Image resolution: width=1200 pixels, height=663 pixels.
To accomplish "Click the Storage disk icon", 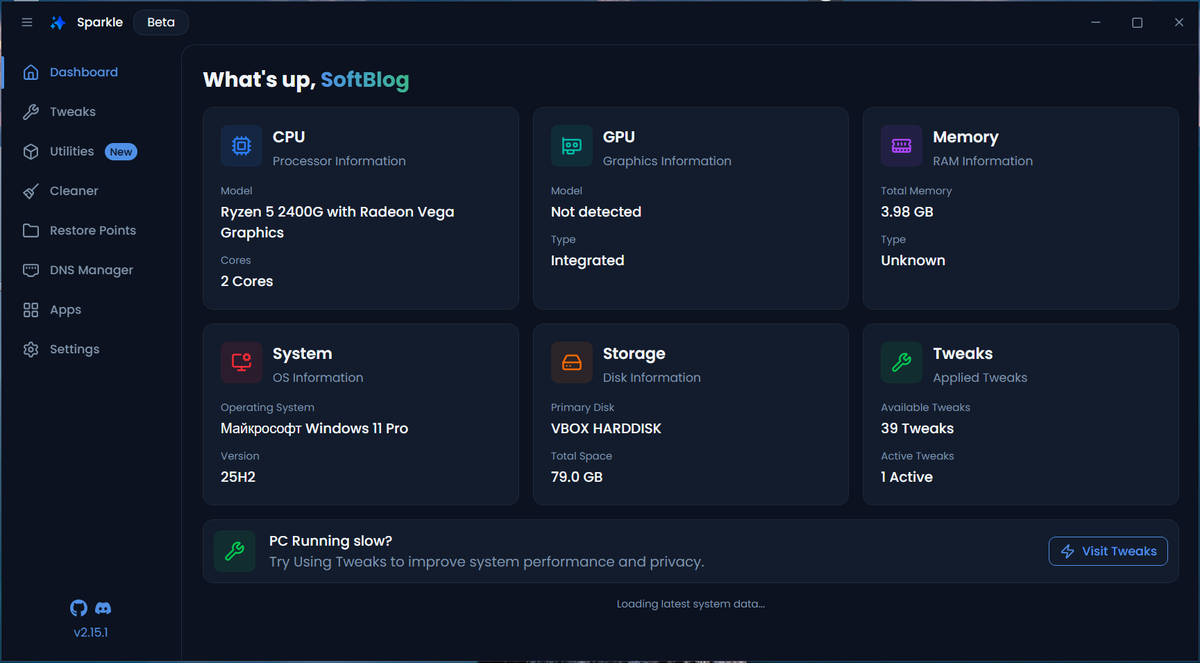I will [571, 363].
